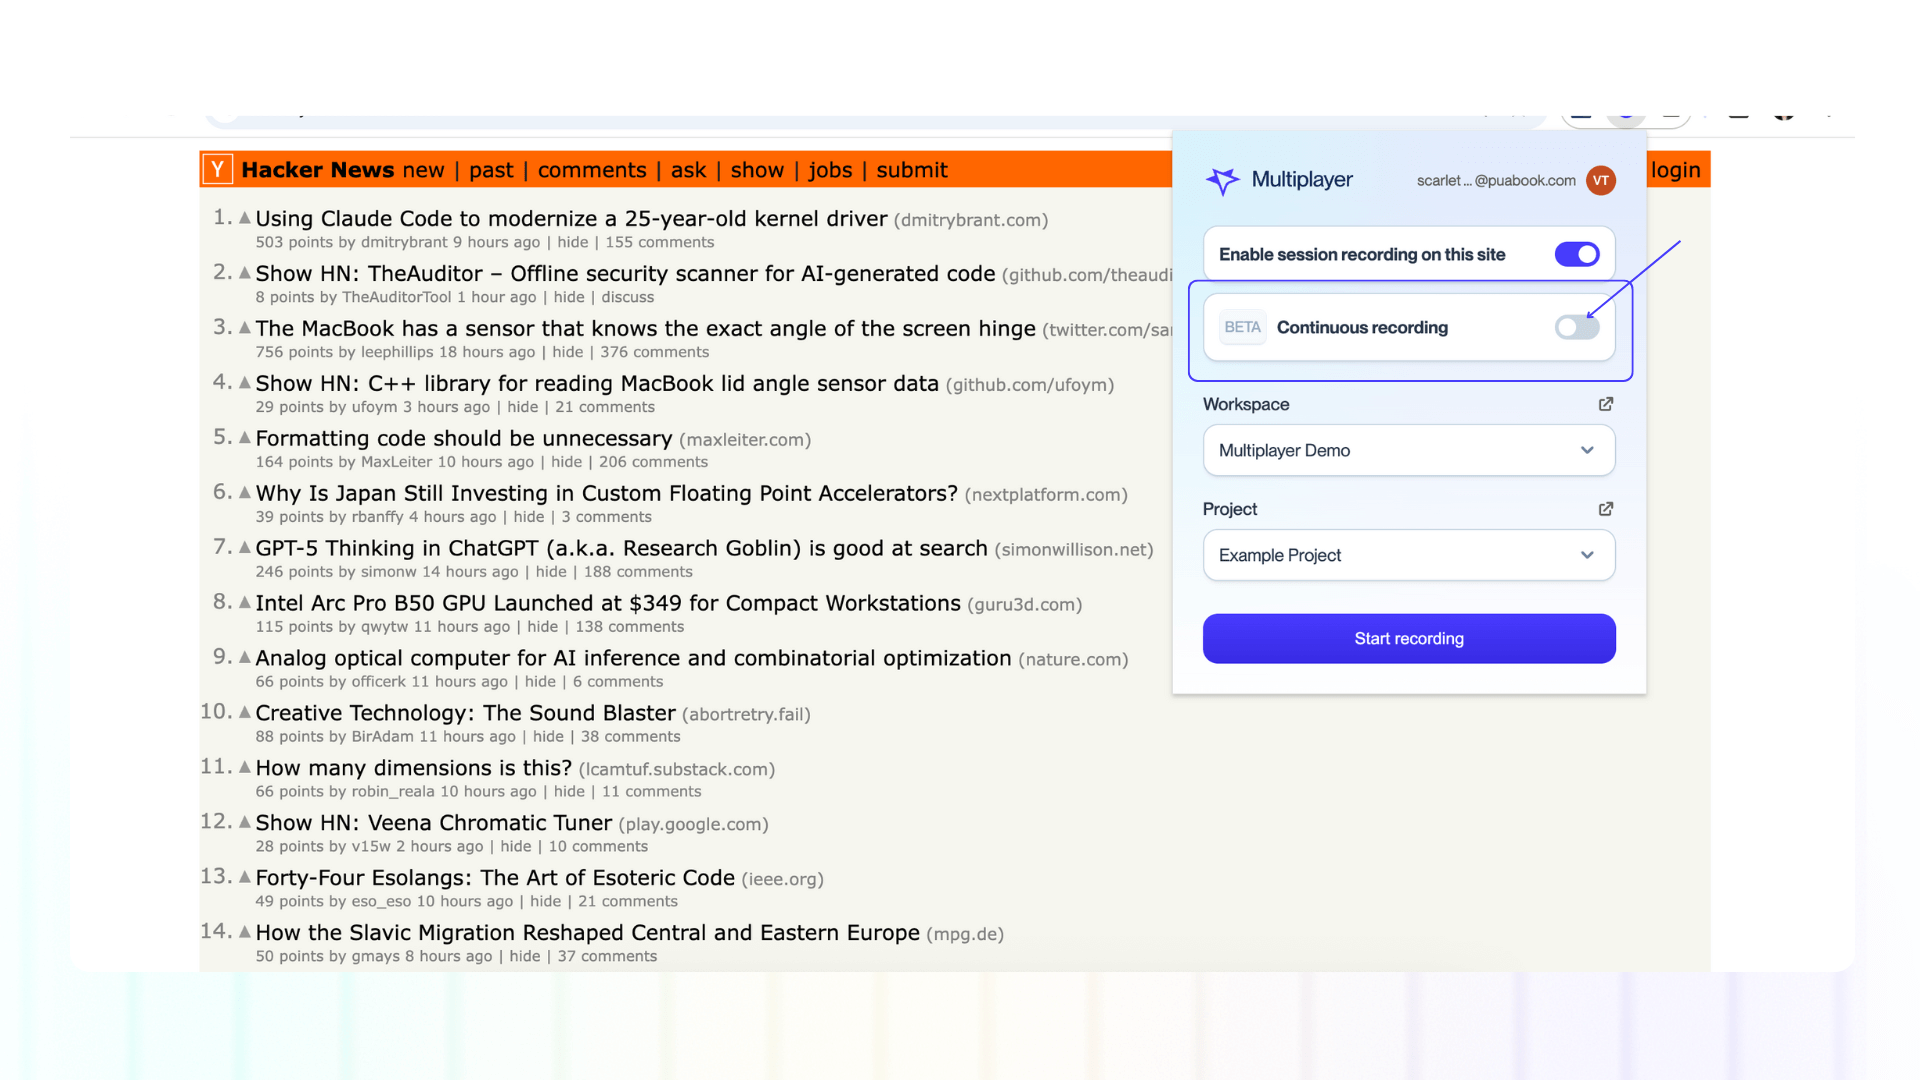Viewport: 1920px width, 1080px height.
Task: Open 155 comments on the Claude Code story
Action: point(660,242)
